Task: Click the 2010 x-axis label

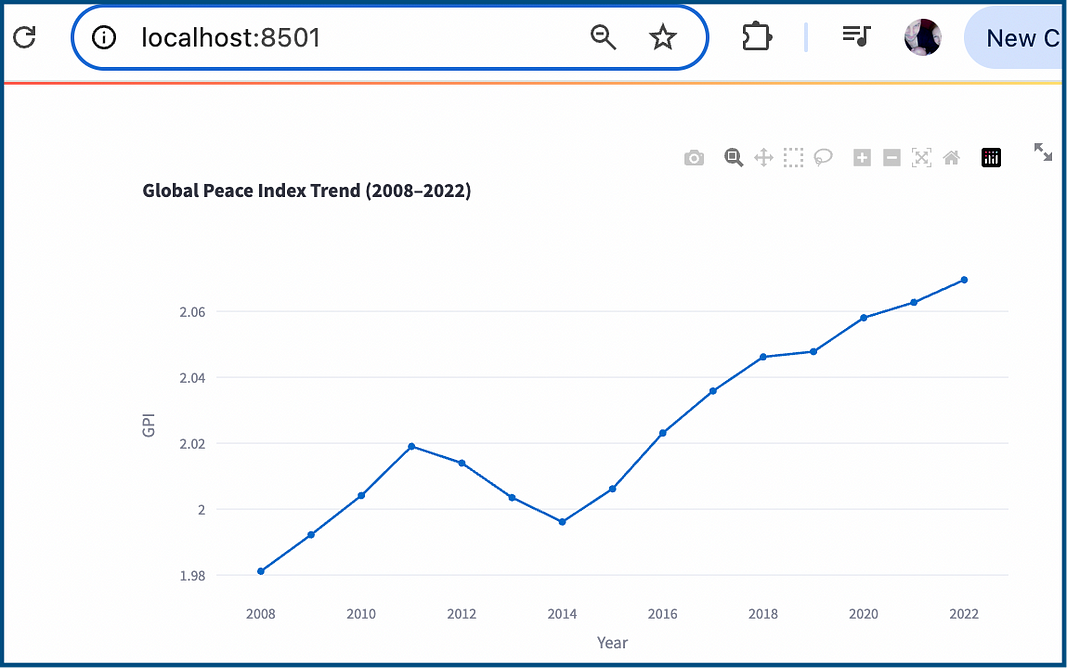Action: coord(361,614)
